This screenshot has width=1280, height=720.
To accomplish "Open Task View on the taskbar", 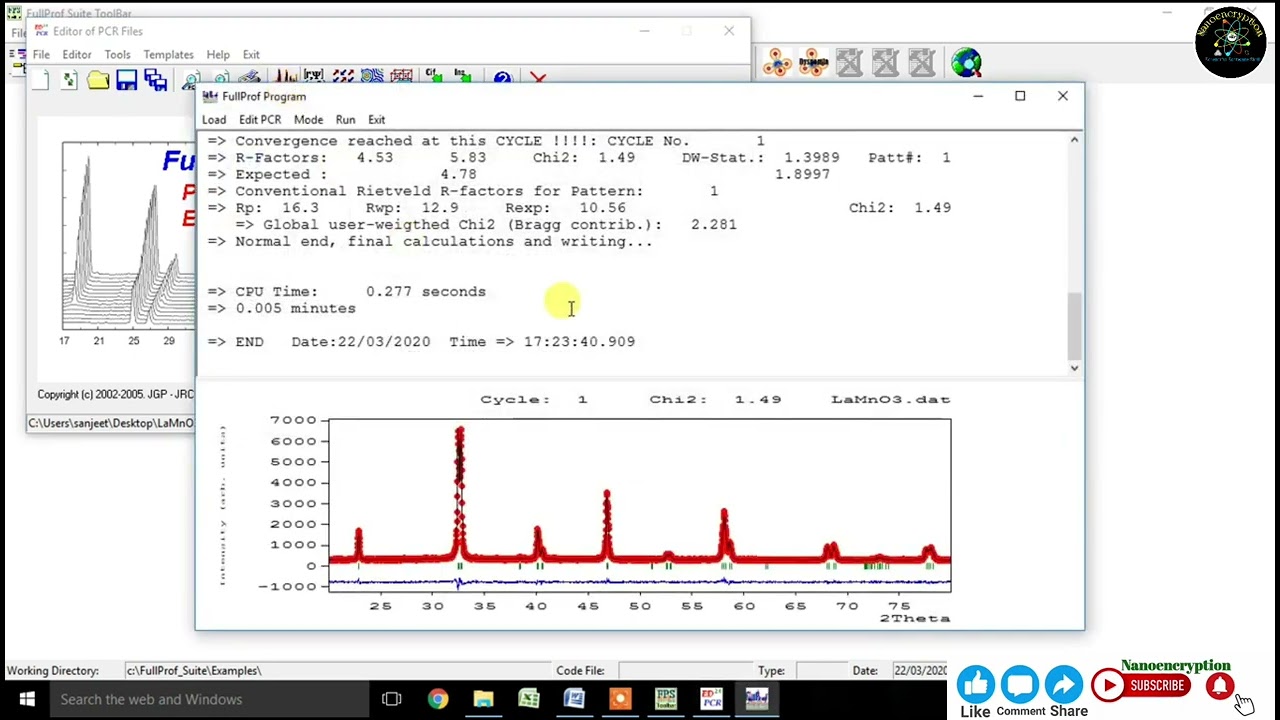I will point(391,699).
